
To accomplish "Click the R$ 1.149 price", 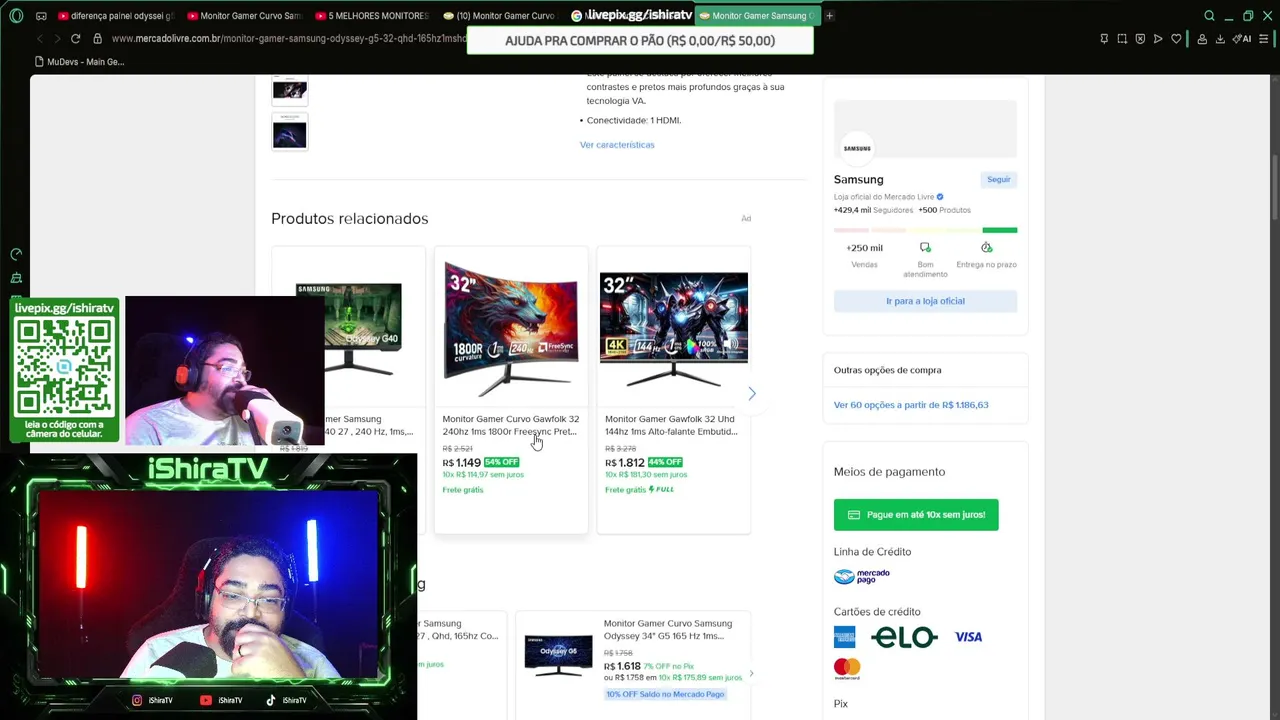I will click(462, 463).
